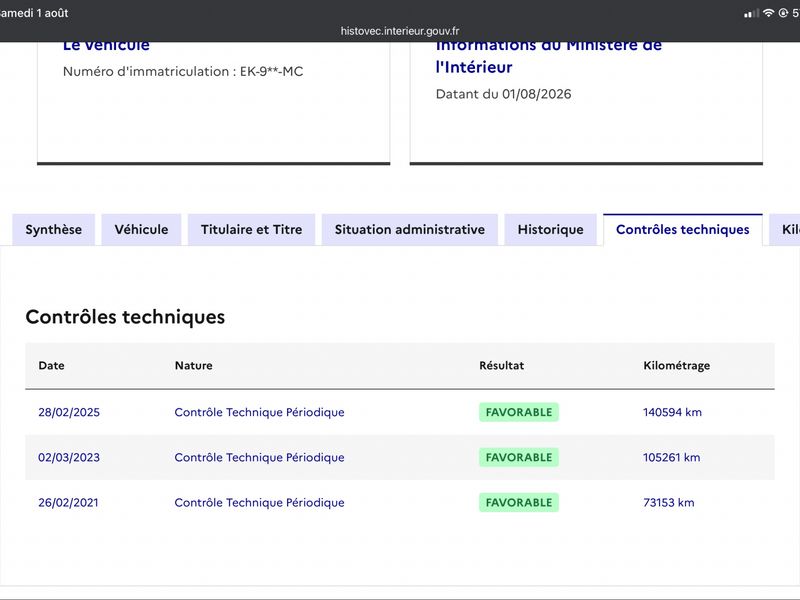Tap the cellular signal icon in status bar
Viewport: 800px width, 600px height.
coord(751,13)
